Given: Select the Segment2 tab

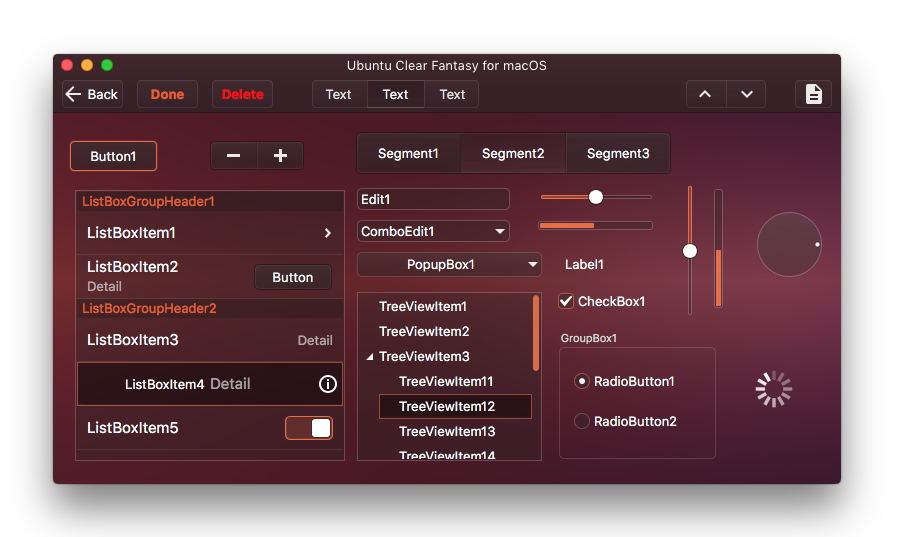Looking at the screenshot, I should pyautogui.click(x=513, y=153).
